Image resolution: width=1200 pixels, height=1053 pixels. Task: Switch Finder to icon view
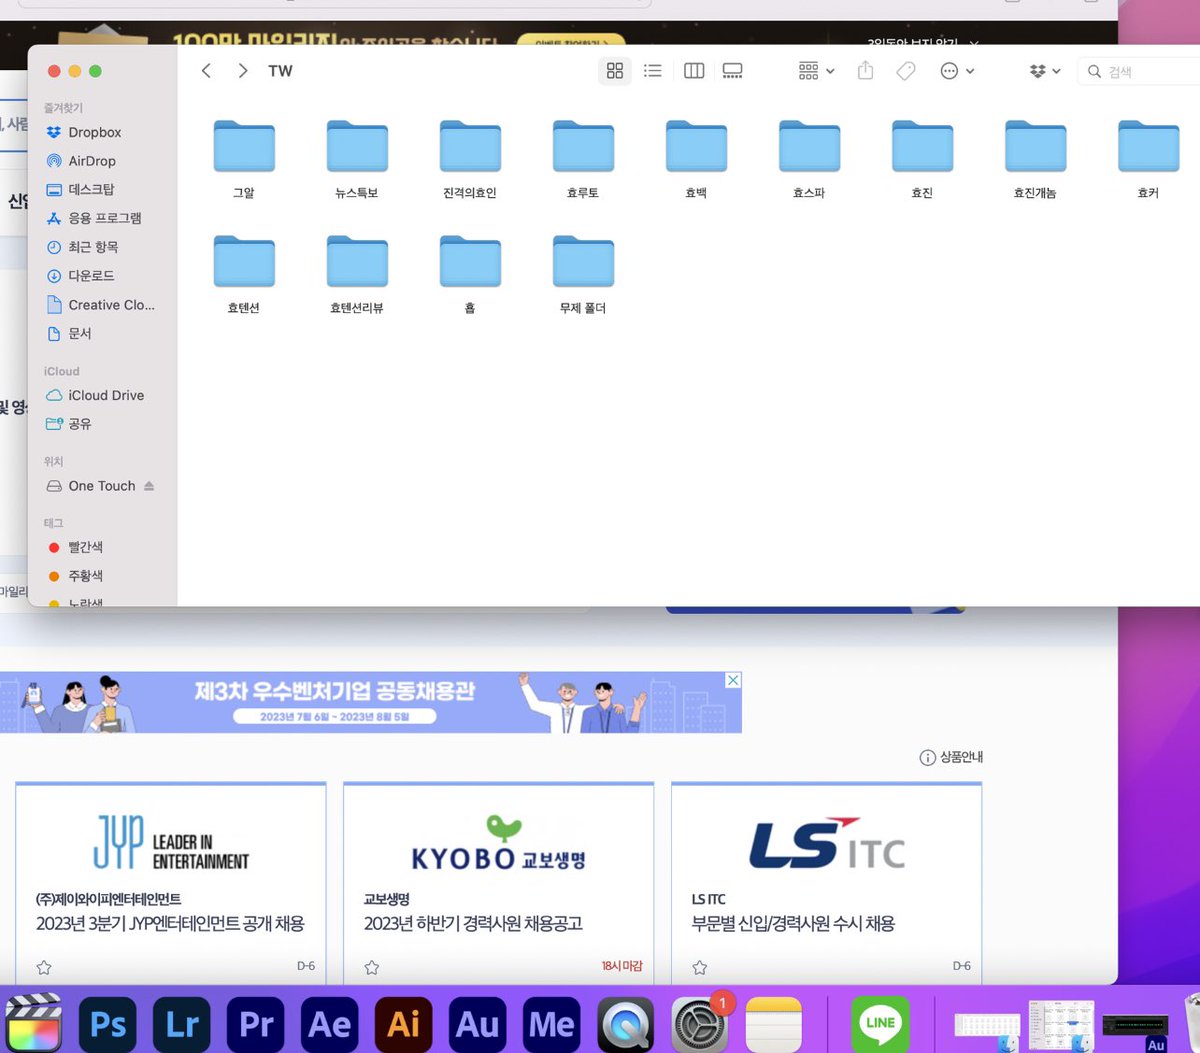[615, 71]
